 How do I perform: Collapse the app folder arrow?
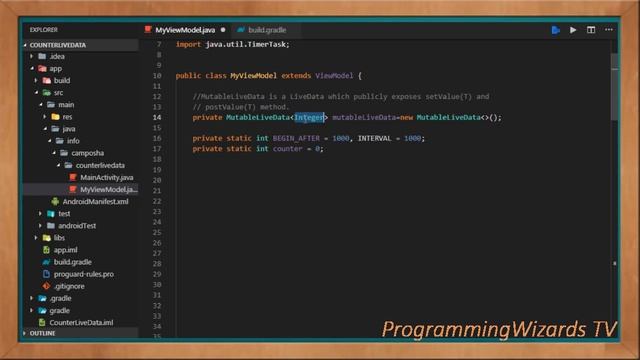(32, 69)
